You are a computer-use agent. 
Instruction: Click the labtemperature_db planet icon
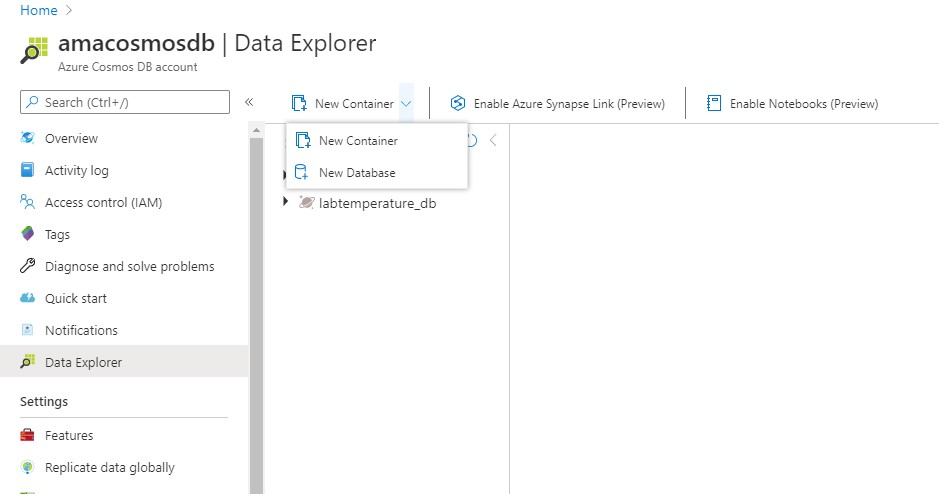306,202
